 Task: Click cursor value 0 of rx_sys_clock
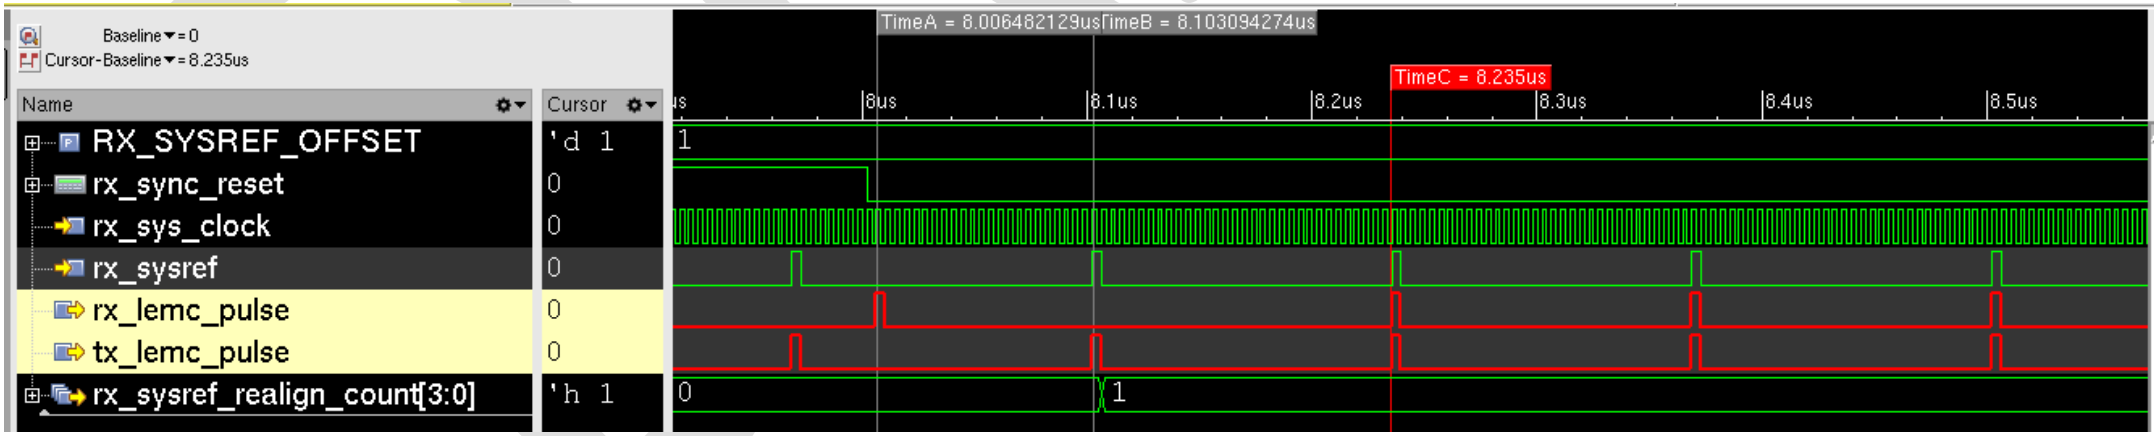(554, 226)
